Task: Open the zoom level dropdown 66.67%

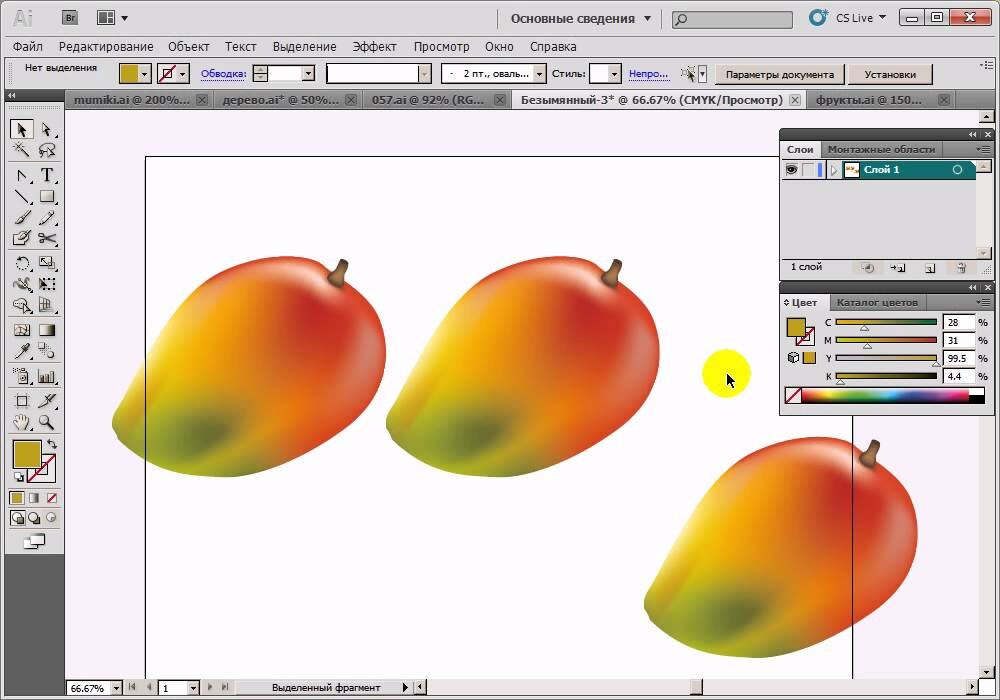Action: pos(116,688)
